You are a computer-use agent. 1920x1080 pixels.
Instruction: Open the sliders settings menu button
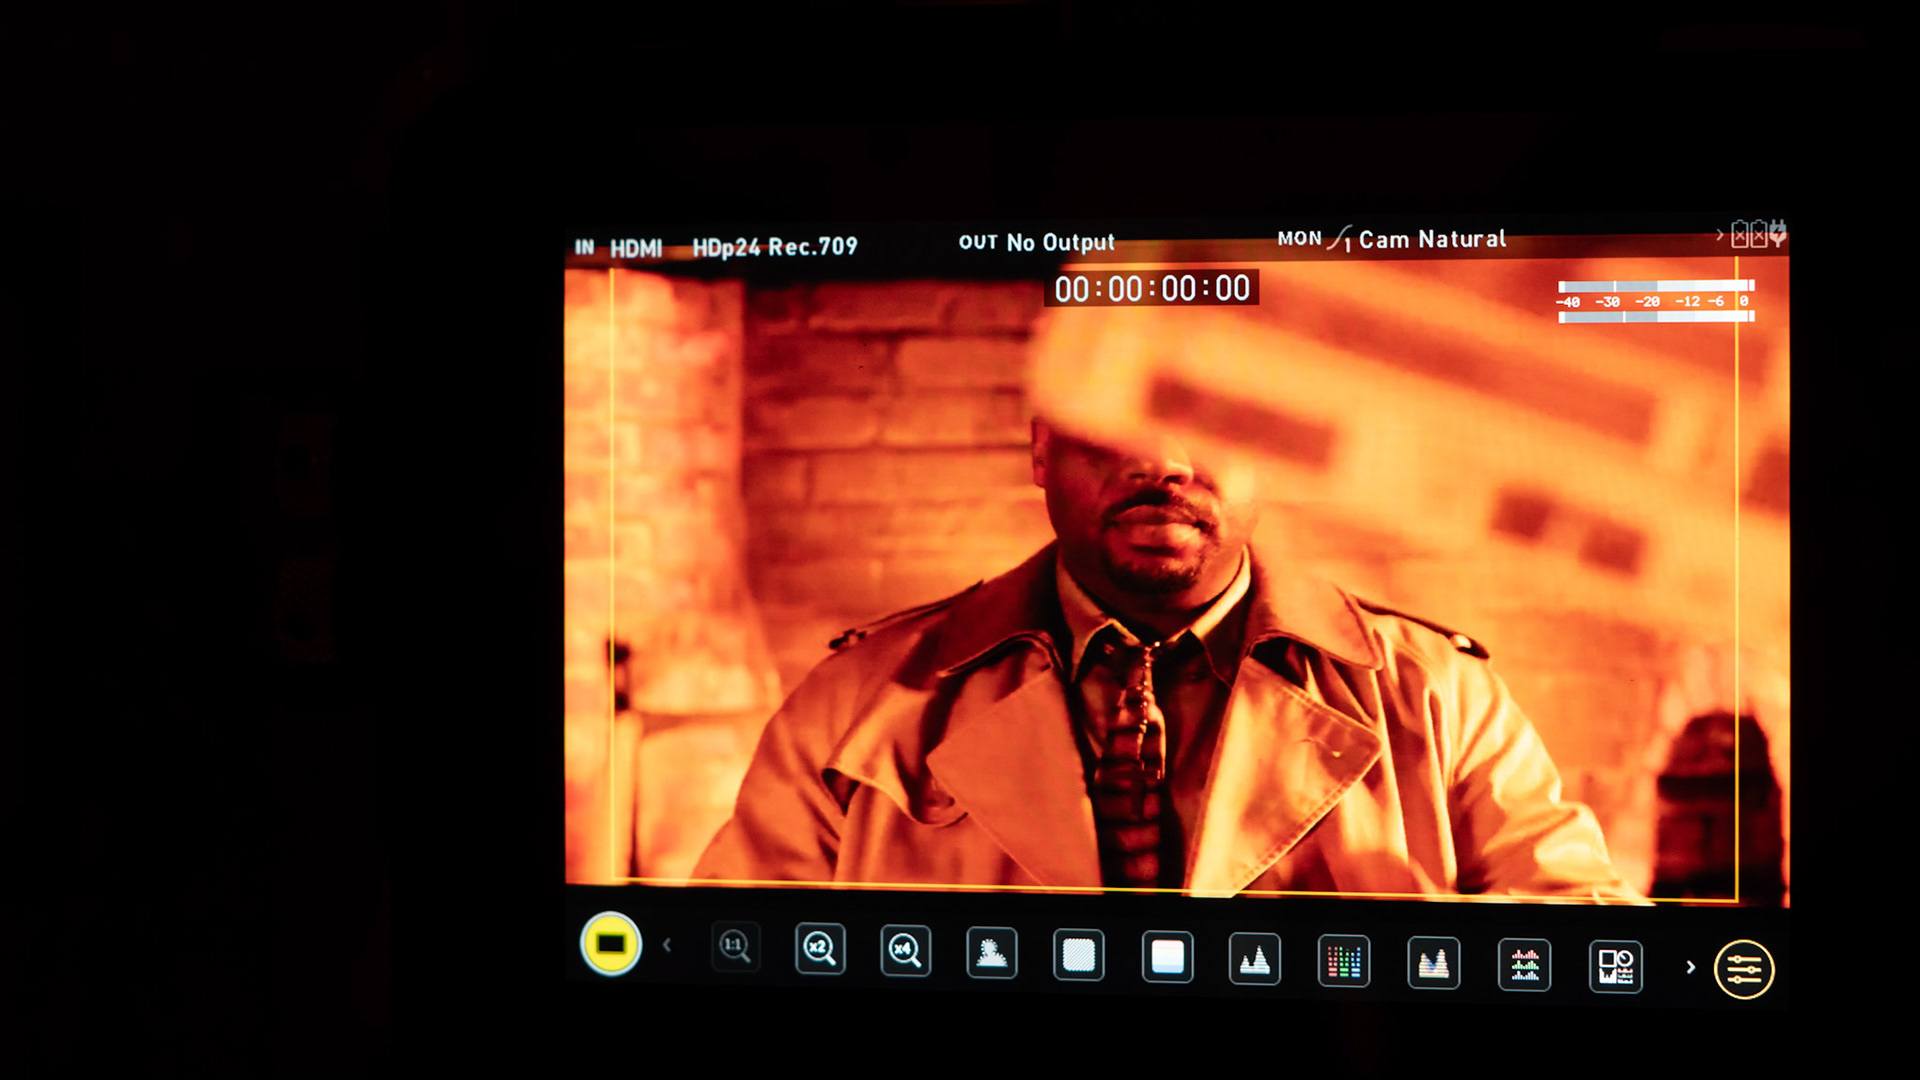point(1744,969)
